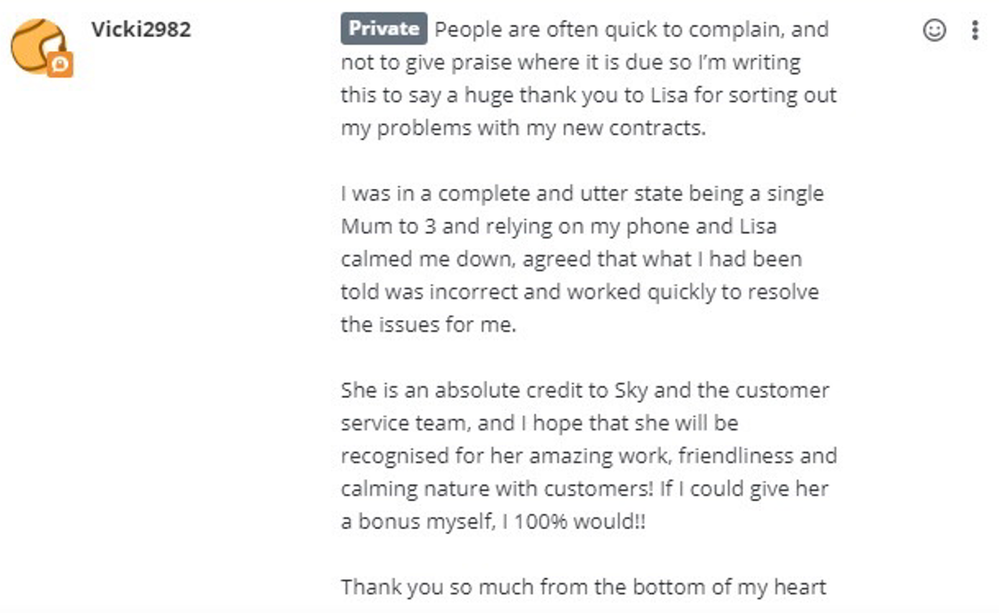999x613 pixels.
Task: Click the Private label badge
Action: point(384,29)
